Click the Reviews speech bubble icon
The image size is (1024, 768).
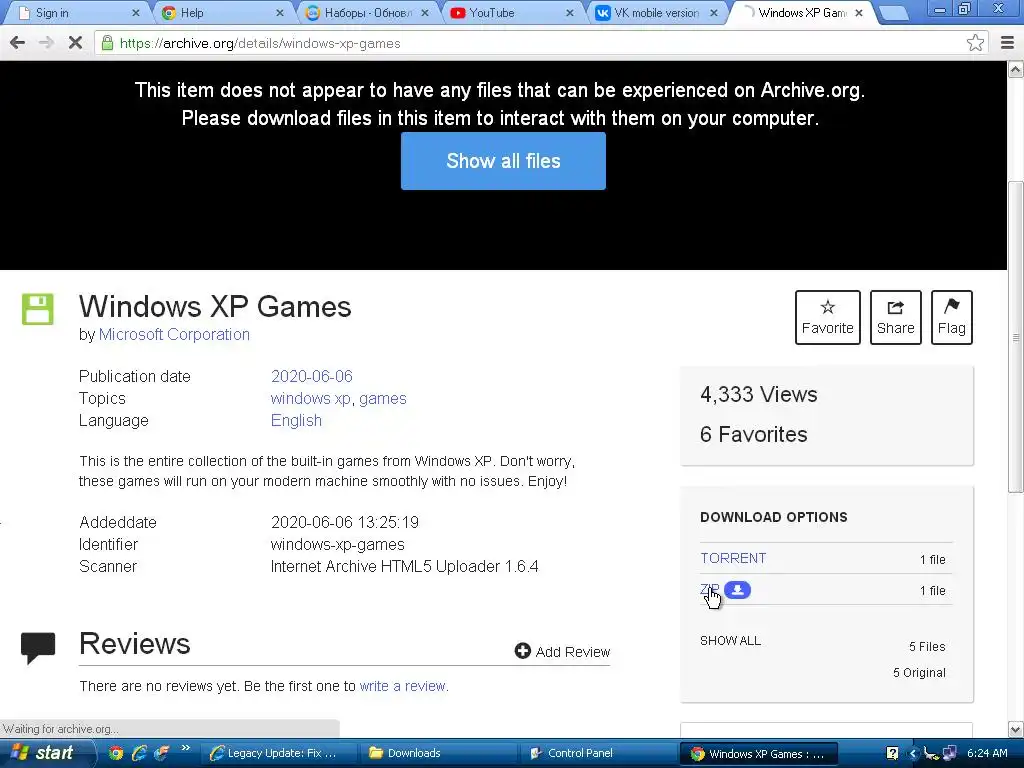(38, 648)
